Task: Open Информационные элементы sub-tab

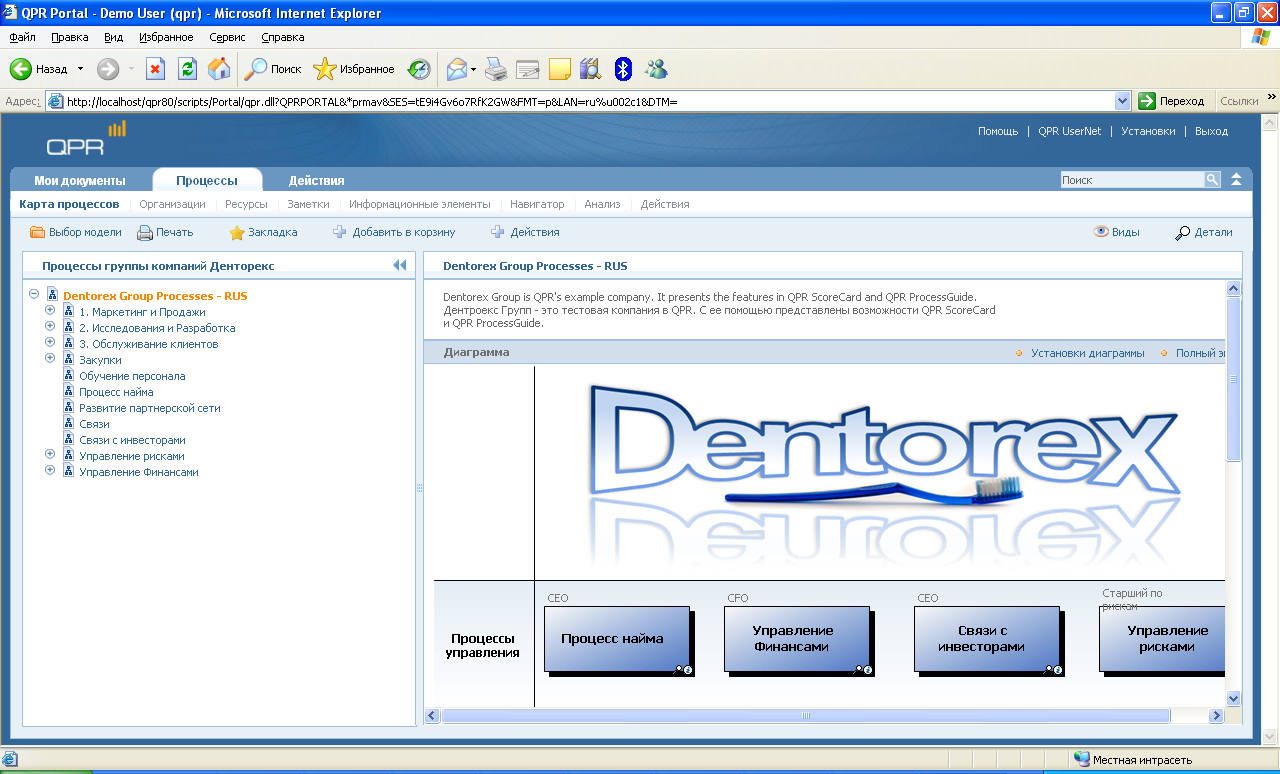Action: (420, 204)
